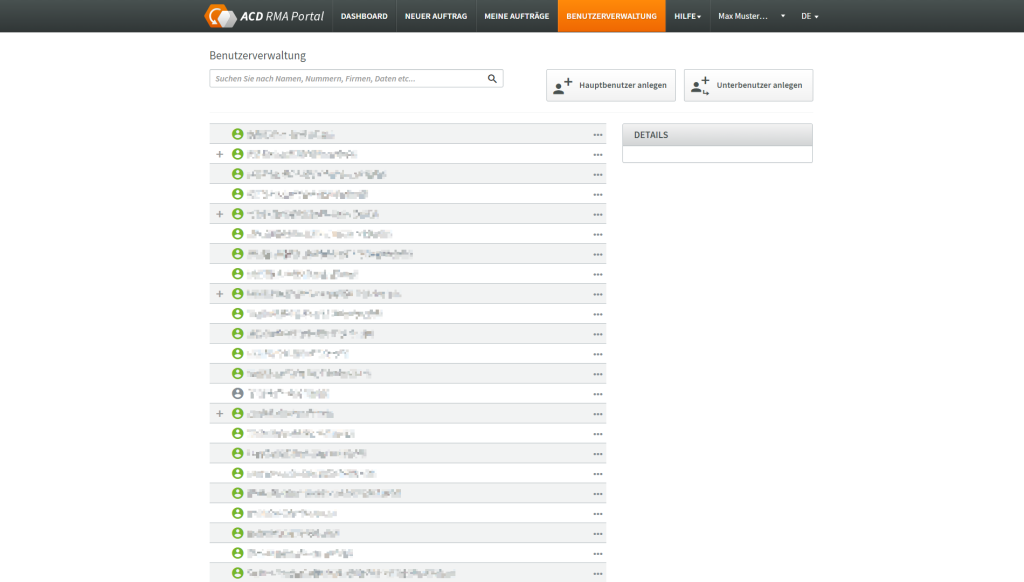Screen dimensions: 1024x582
Task: Open the Neuer Auftrag page
Action: click(436, 16)
